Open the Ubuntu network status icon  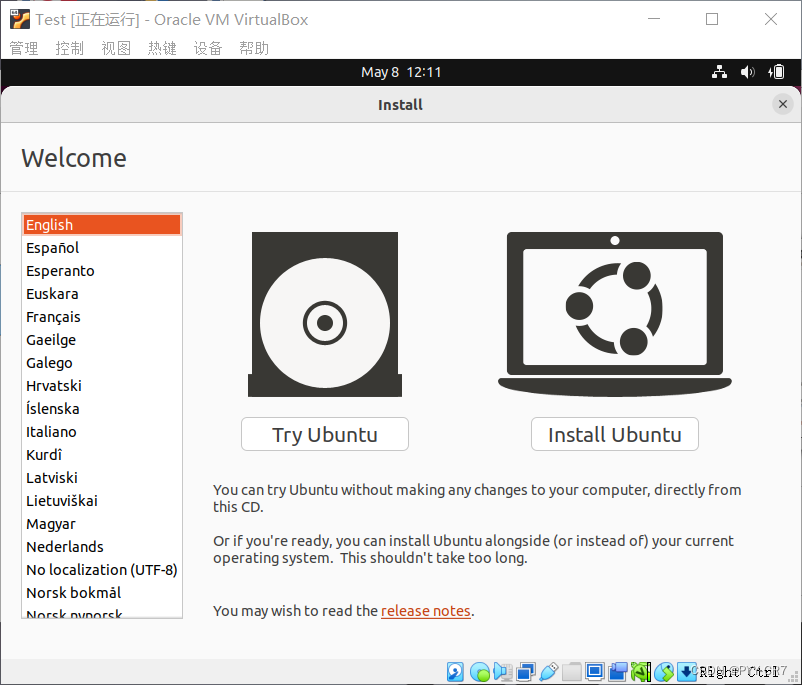click(x=719, y=72)
